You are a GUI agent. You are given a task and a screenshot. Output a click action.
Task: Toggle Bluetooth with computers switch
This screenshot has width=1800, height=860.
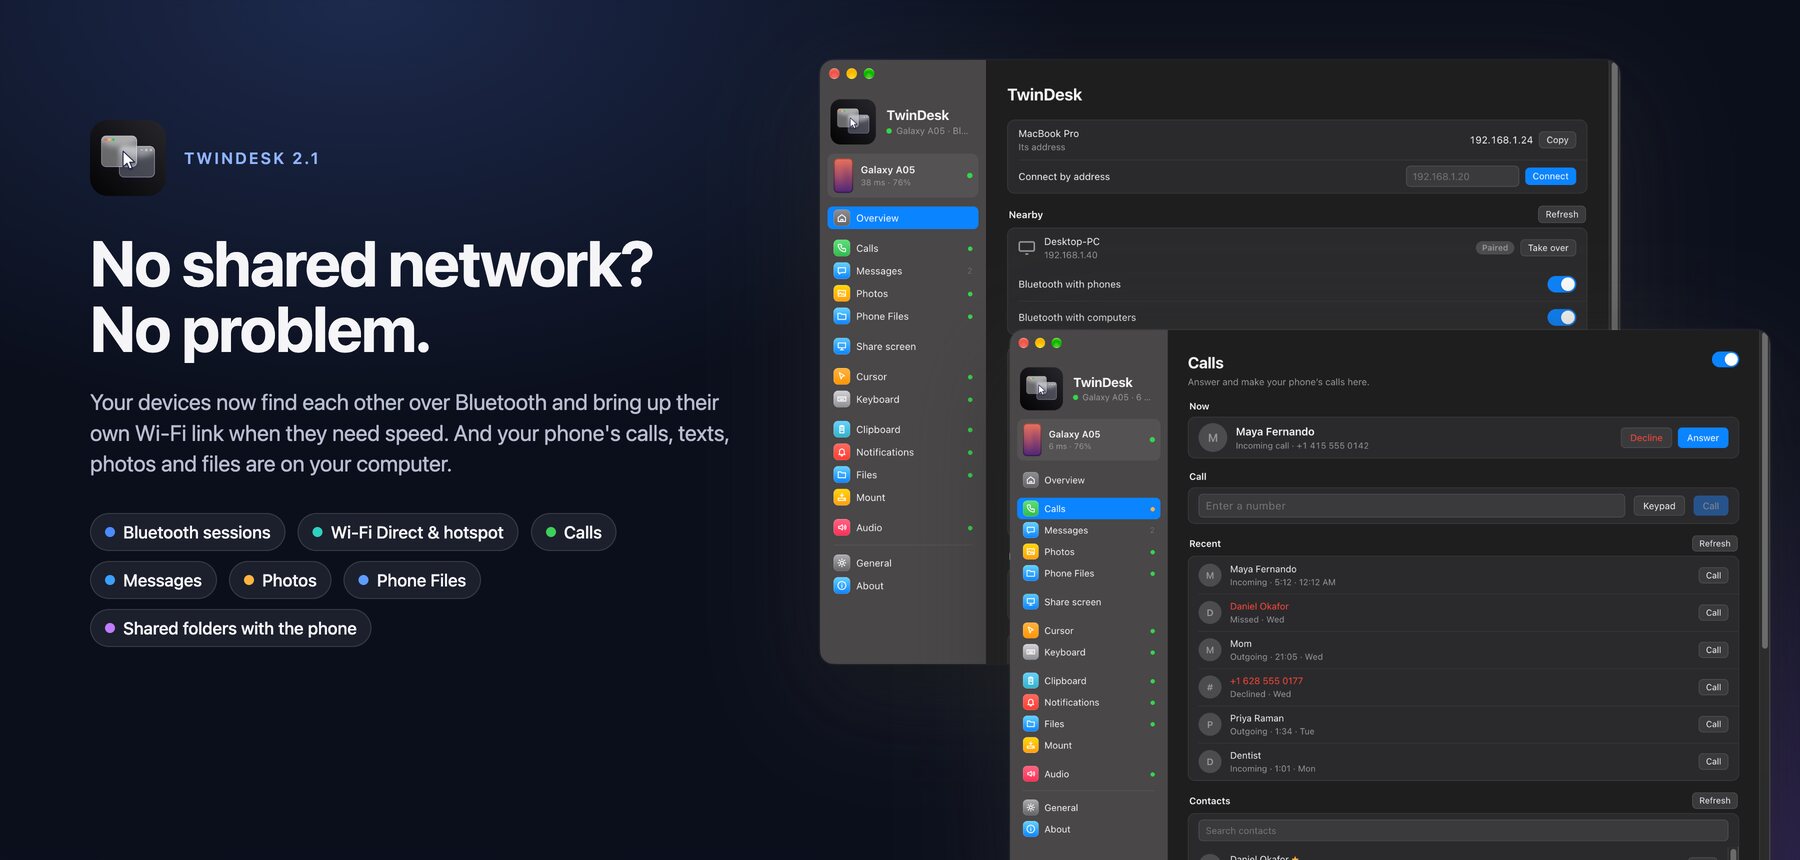[1561, 317]
